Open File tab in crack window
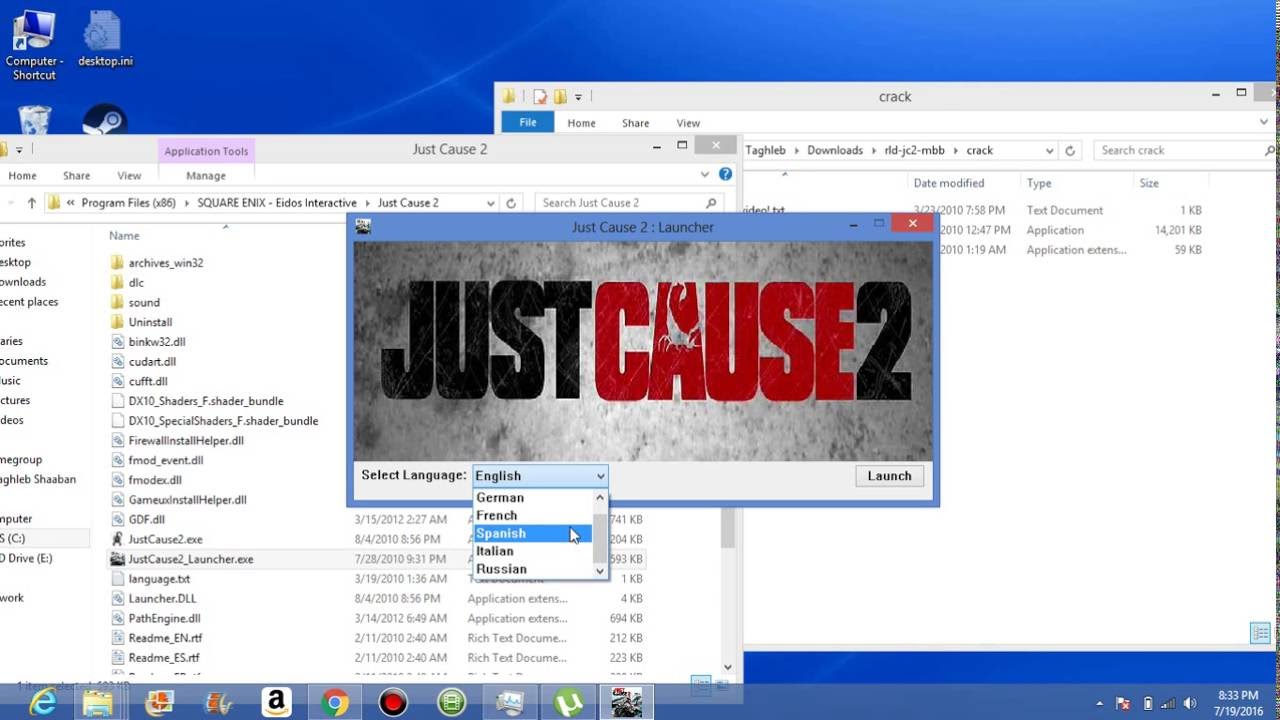This screenshot has width=1280, height=720. 528,123
